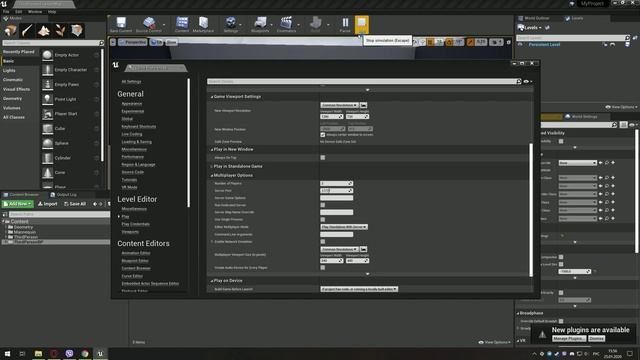Image resolution: width=640 pixels, height=360 pixels.
Task: Click the Server Port input field
Action: coord(336,191)
